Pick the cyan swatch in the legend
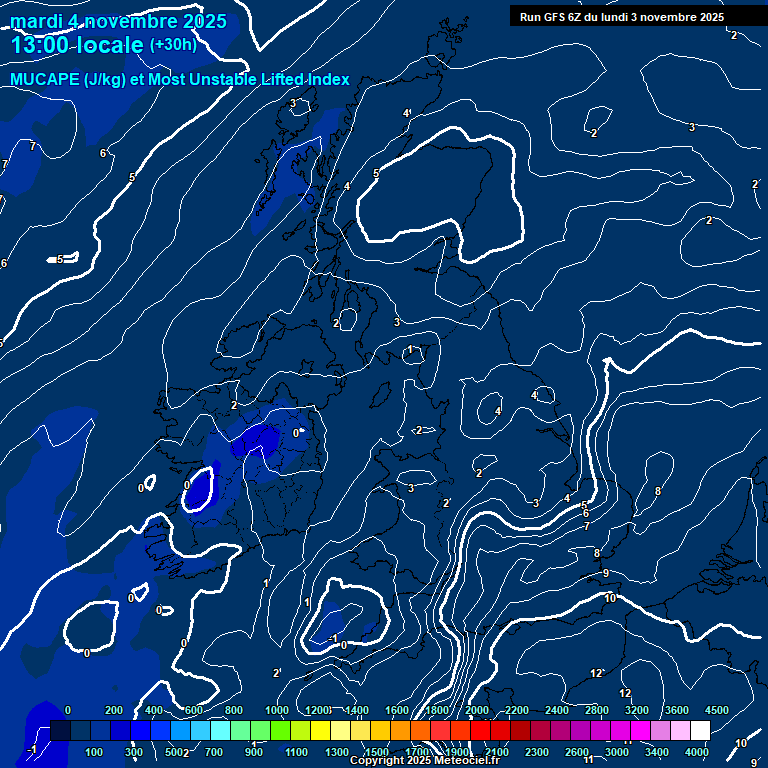The height and width of the screenshot is (768, 768). pos(220,730)
